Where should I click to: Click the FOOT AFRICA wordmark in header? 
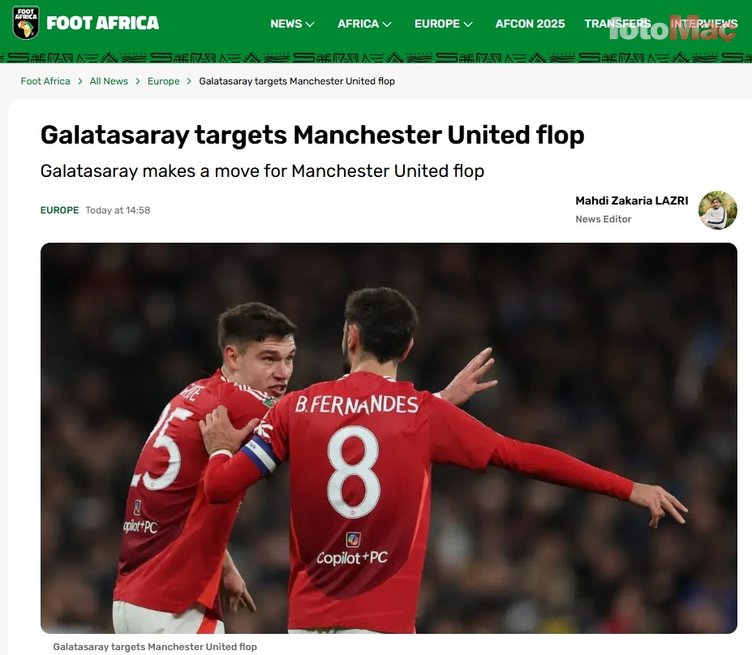pos(103,23)
